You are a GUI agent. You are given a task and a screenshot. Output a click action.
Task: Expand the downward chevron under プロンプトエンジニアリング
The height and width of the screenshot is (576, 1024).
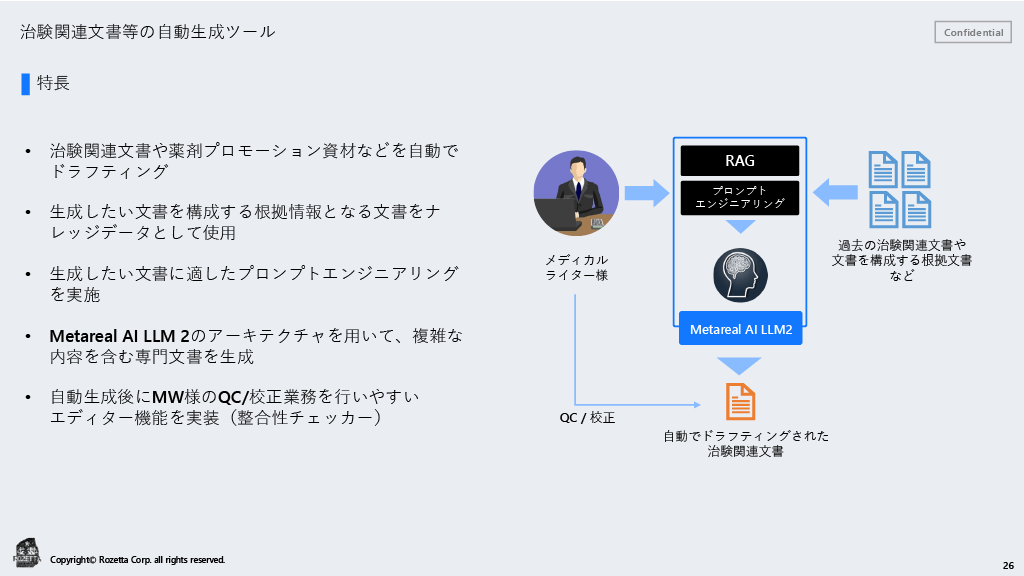point(740,227)
